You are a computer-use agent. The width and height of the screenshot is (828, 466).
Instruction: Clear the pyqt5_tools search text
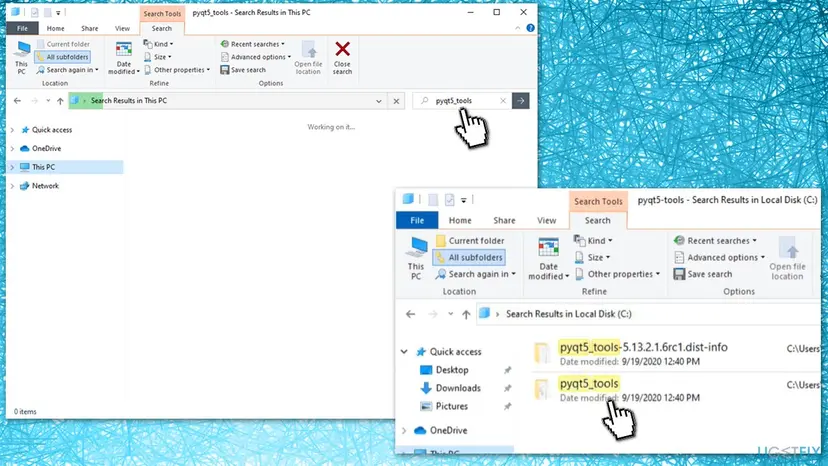coord(503,100)
